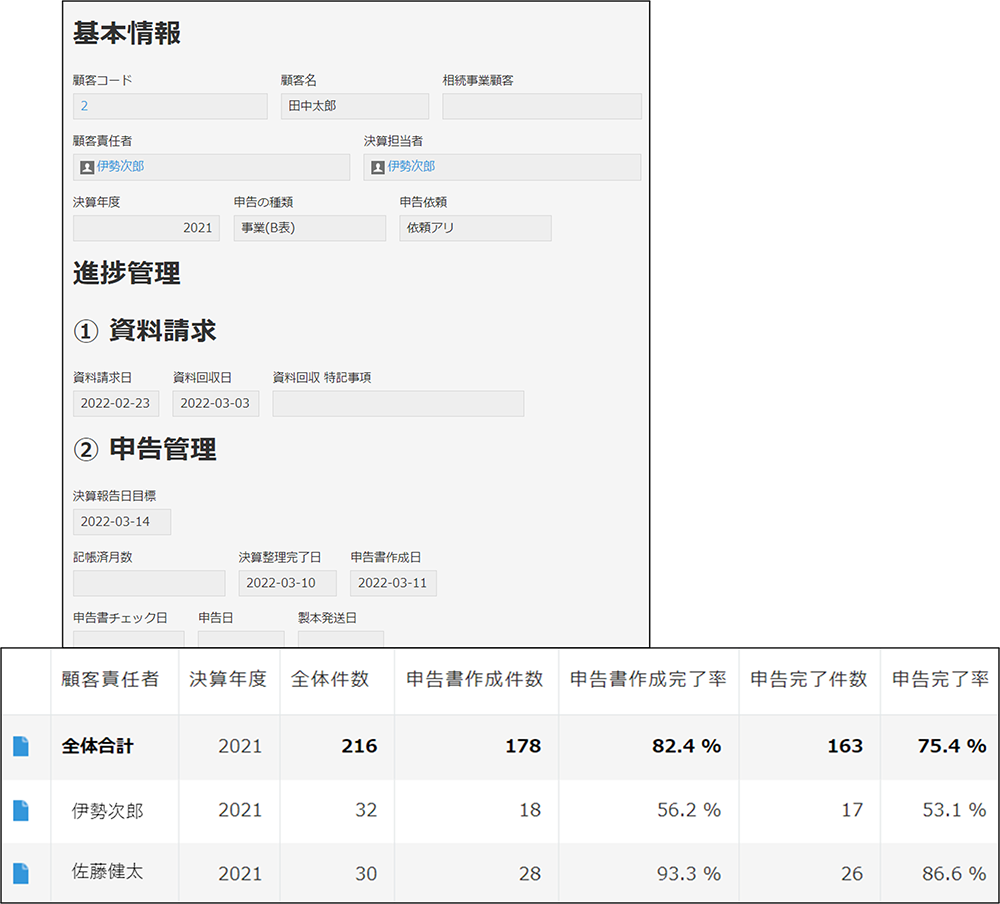Click the 進捗管理 section heading

[127, 274]
